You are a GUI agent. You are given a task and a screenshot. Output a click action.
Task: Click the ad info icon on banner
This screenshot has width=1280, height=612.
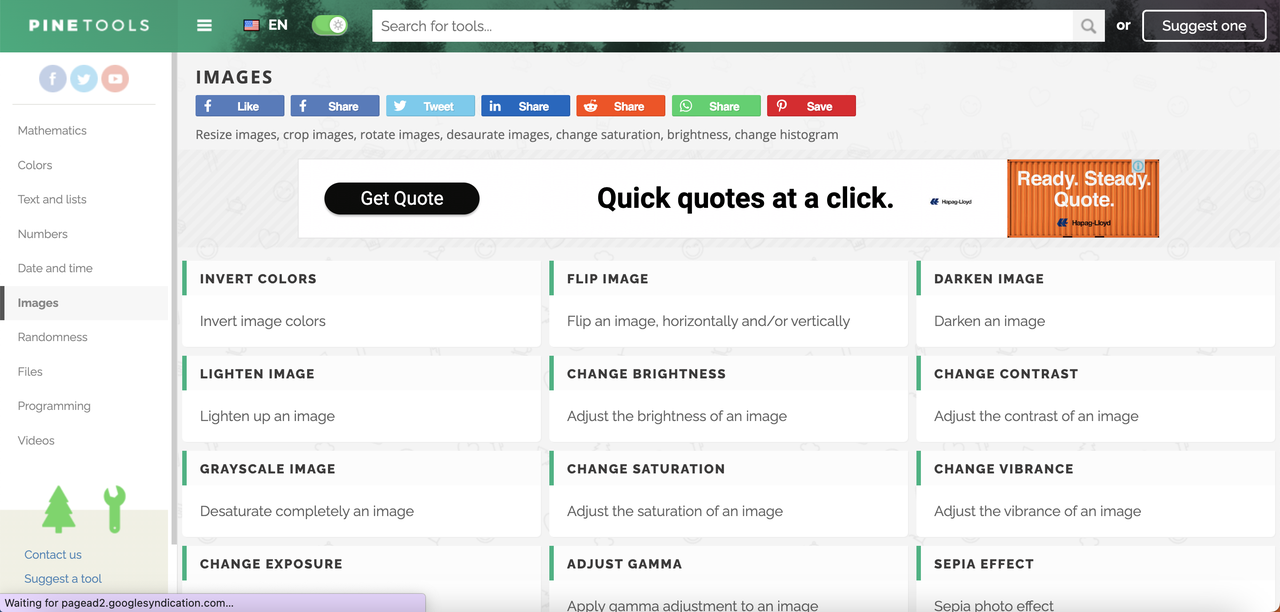[1138, 167]
